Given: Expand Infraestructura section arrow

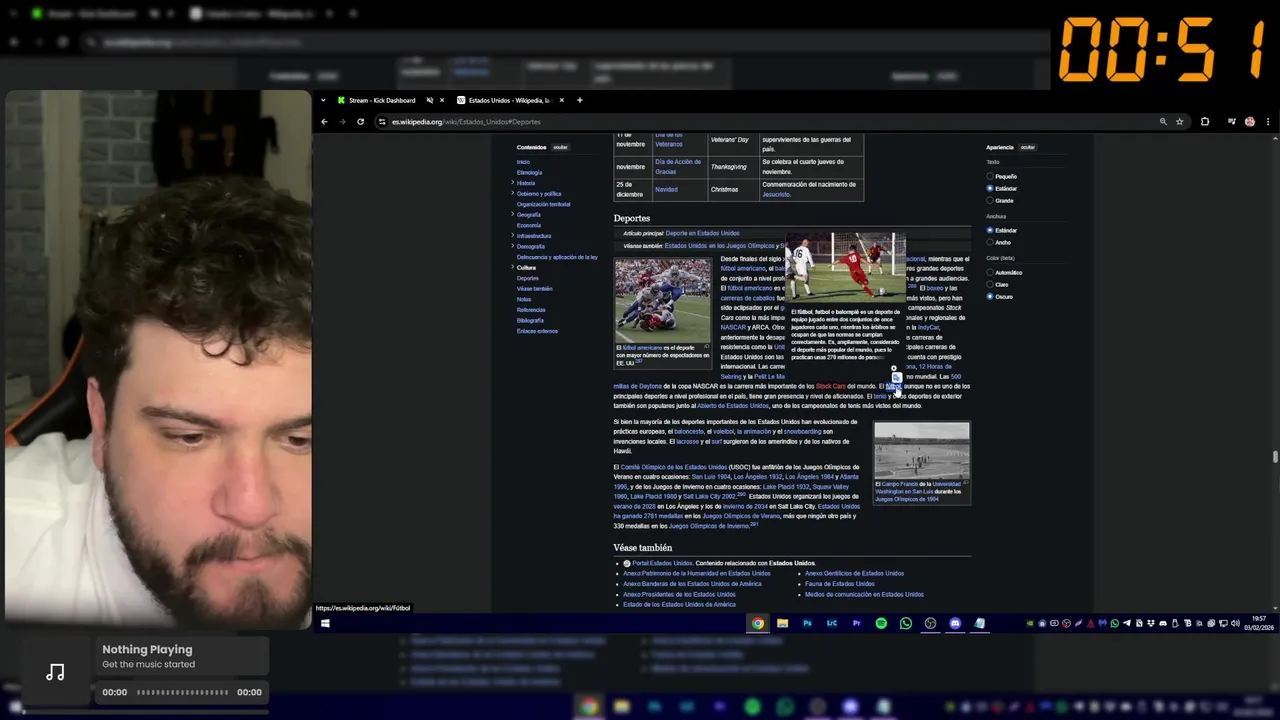Looking at the screenshot, I should point(513,235).
